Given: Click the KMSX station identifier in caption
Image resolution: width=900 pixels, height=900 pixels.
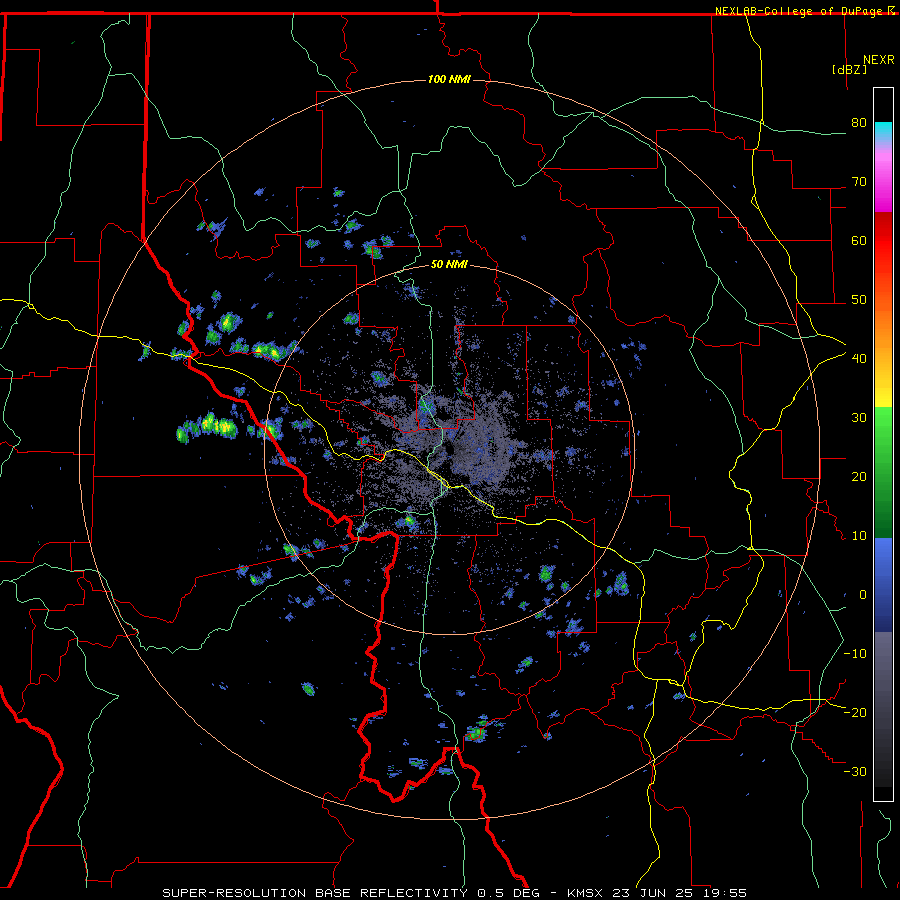Looking at the screenshot, I should pos(585,893).
